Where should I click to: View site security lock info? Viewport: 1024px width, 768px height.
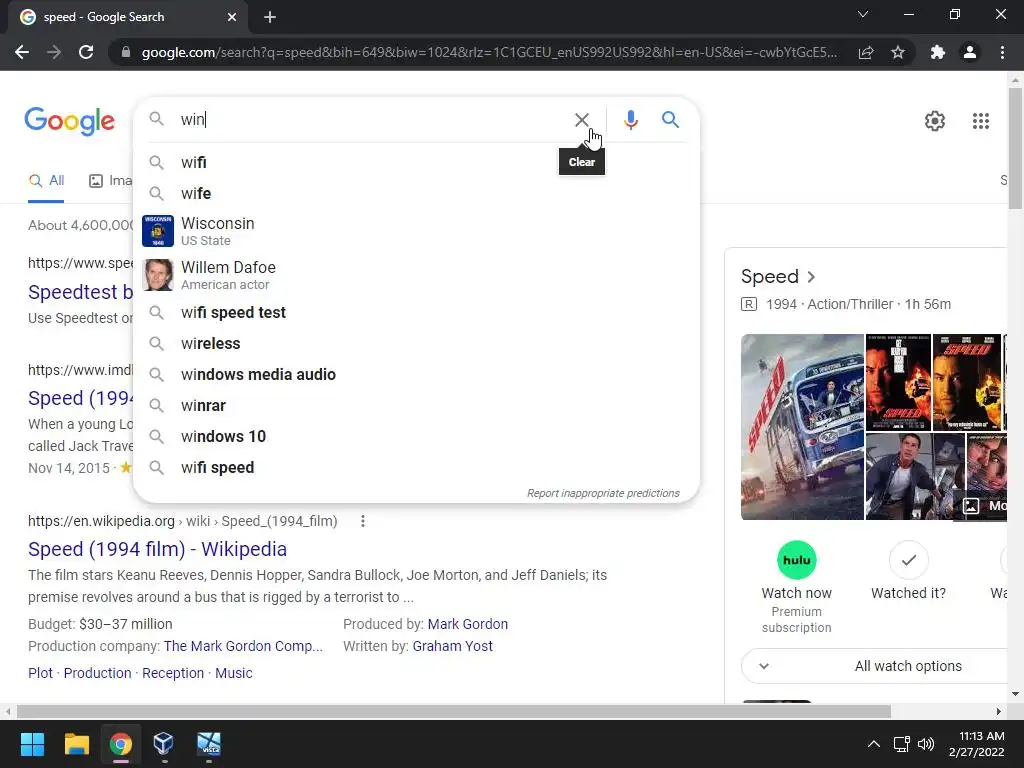tap(126, 52)
